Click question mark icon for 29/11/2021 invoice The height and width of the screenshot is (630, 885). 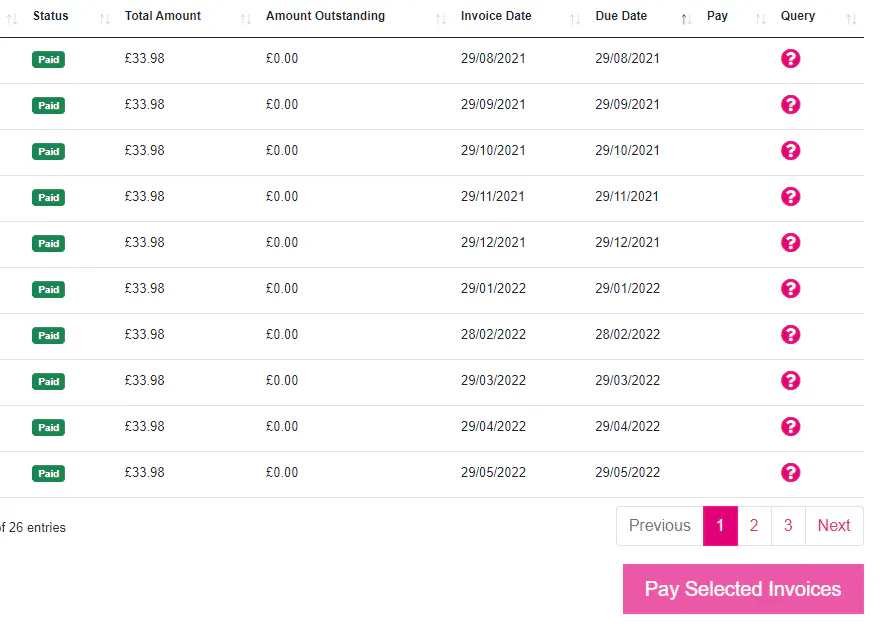click(790, 197)
